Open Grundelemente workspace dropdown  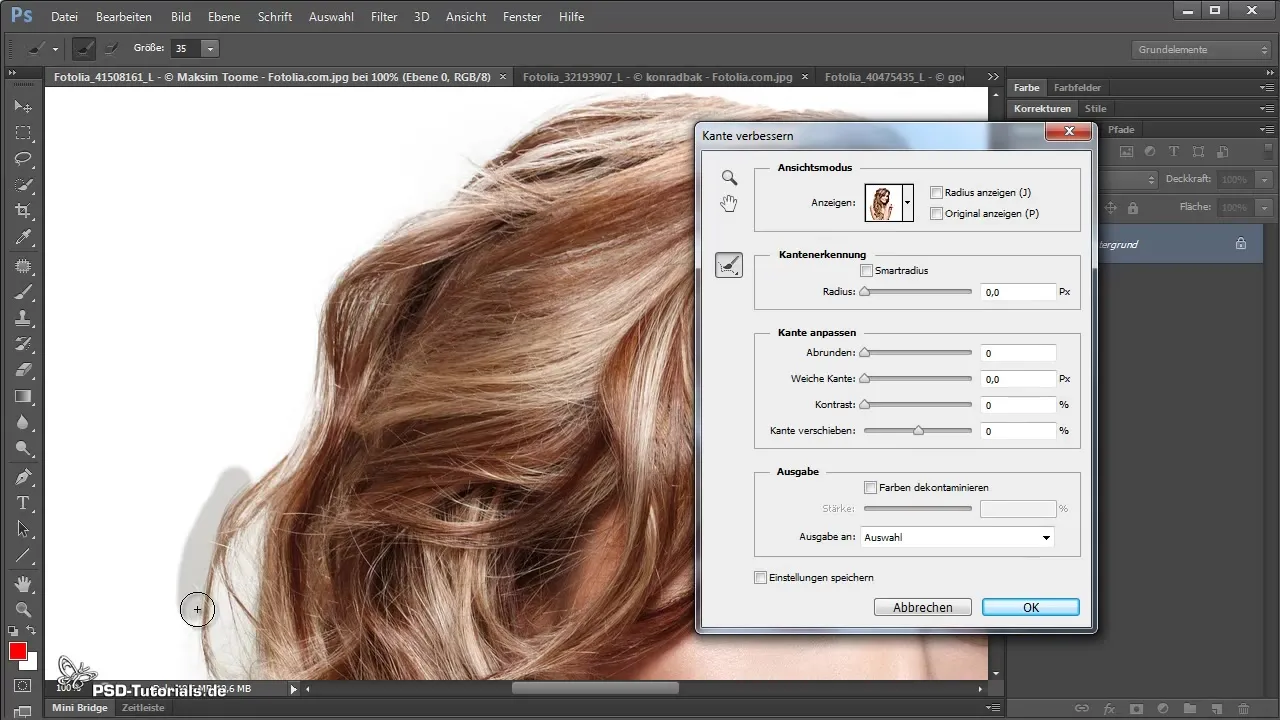tap(1203, 49)
